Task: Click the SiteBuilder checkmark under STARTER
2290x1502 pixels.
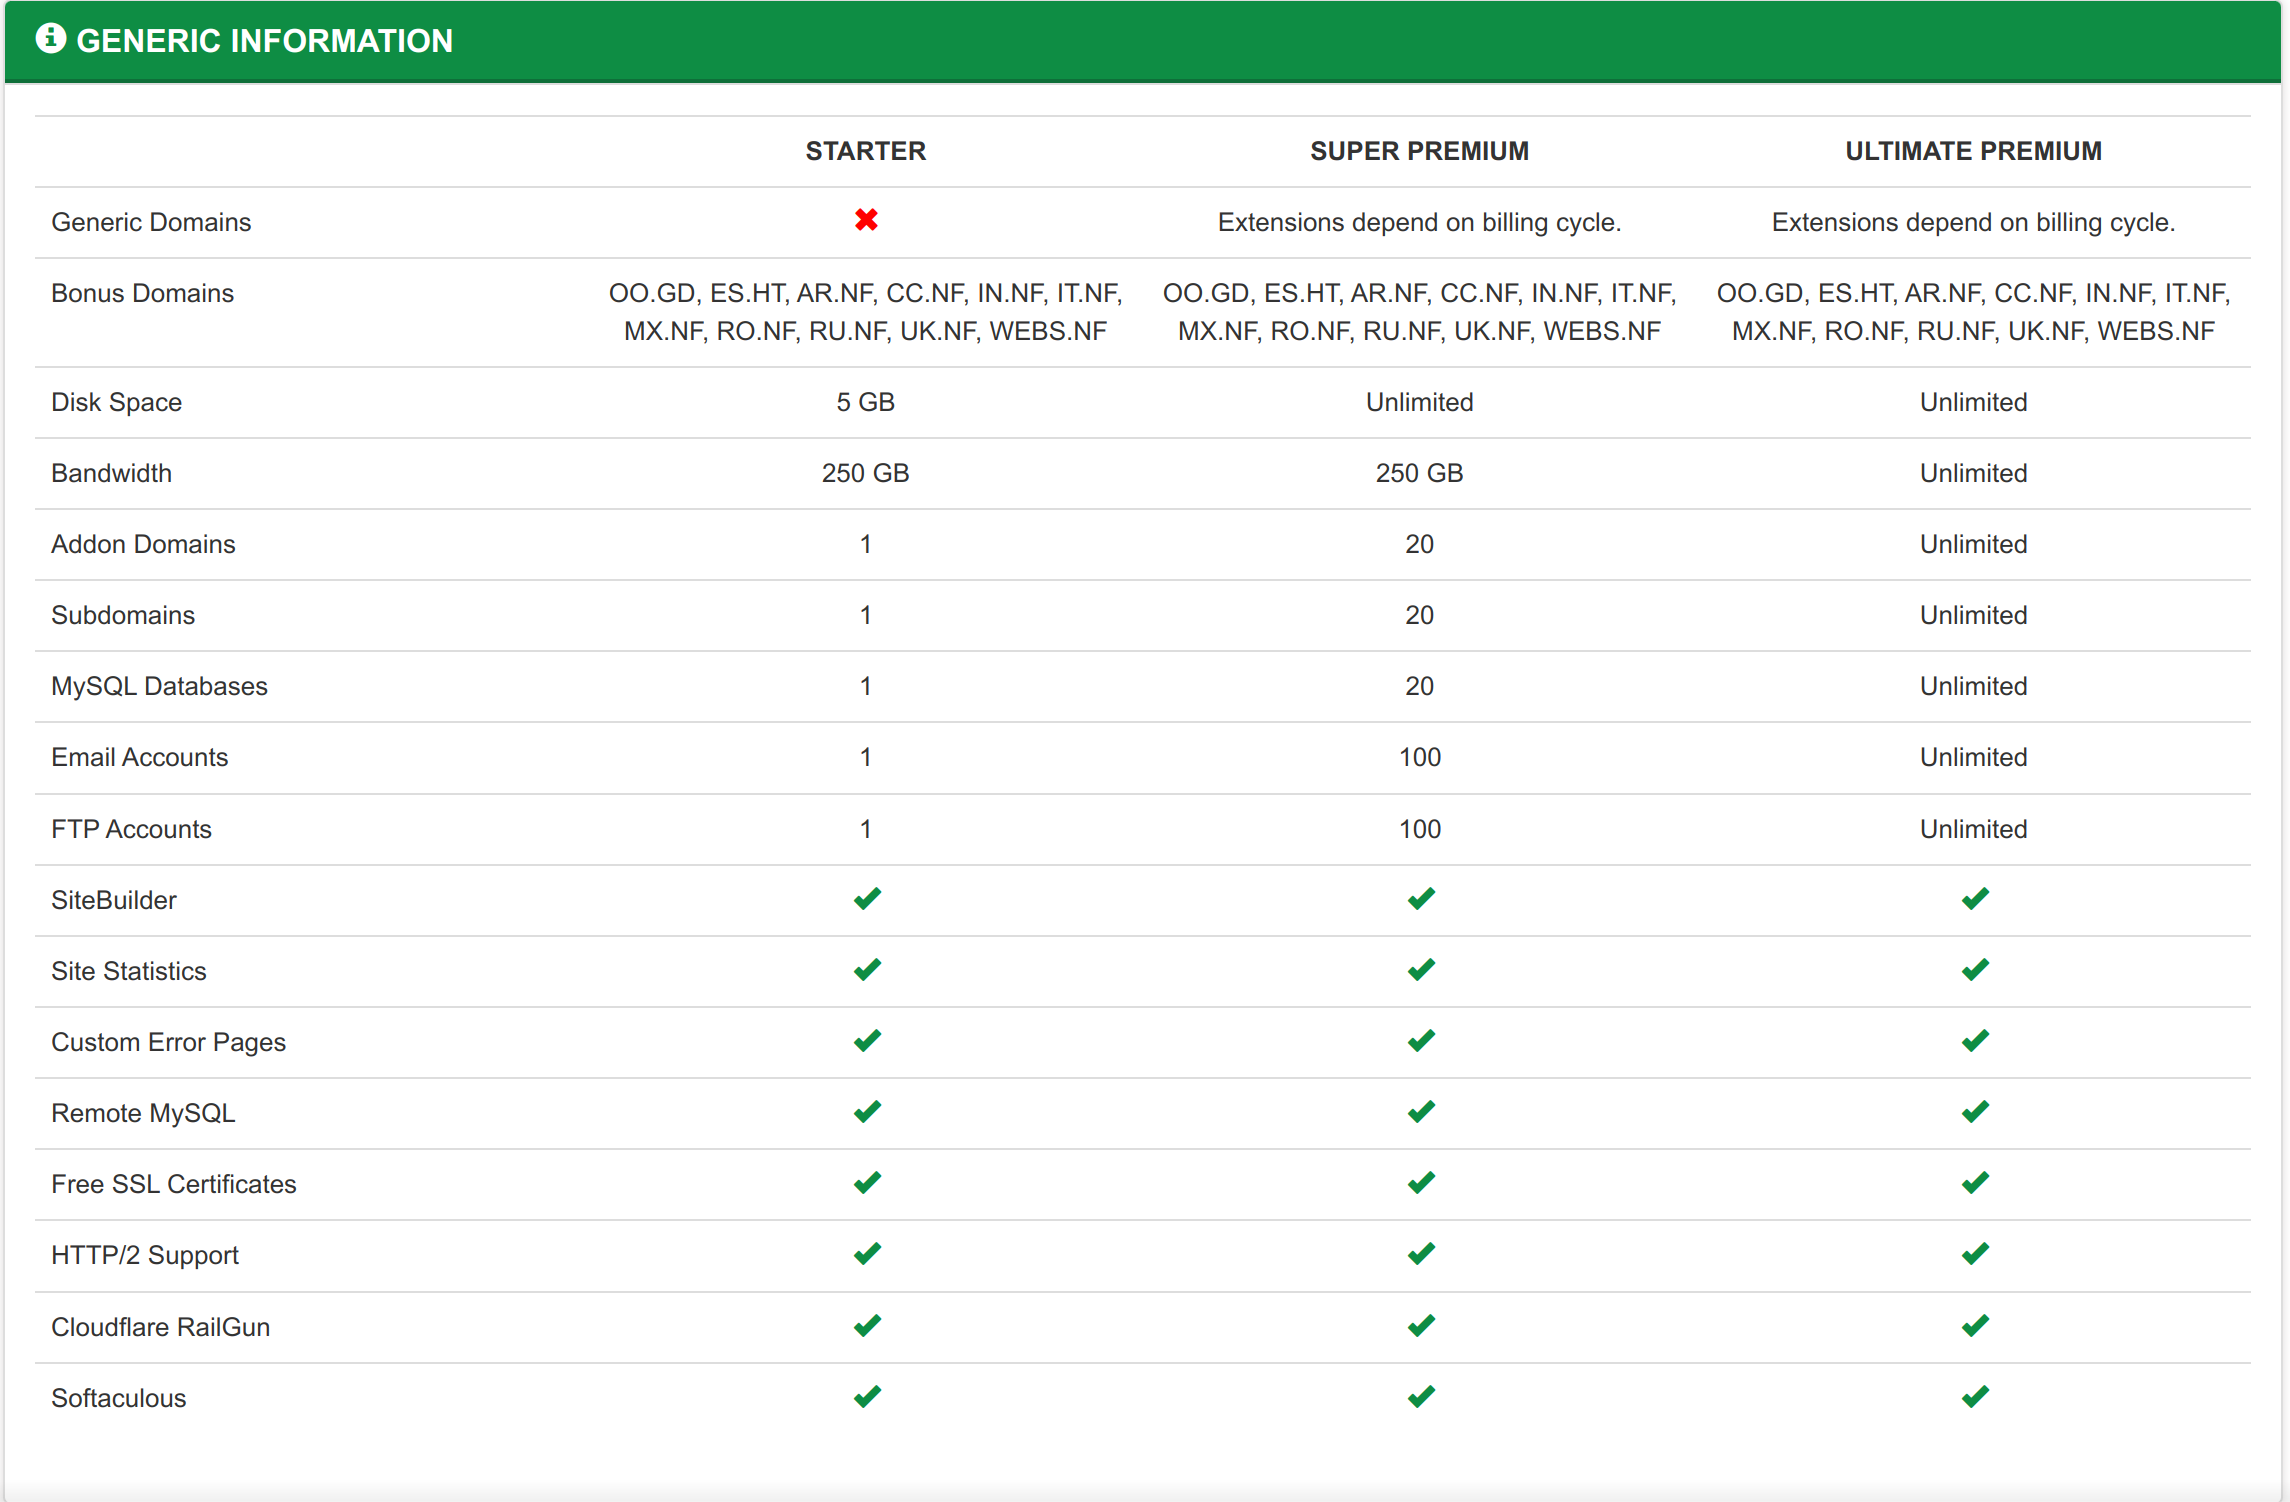Action: pyautogui.click(x=866, y=898)
